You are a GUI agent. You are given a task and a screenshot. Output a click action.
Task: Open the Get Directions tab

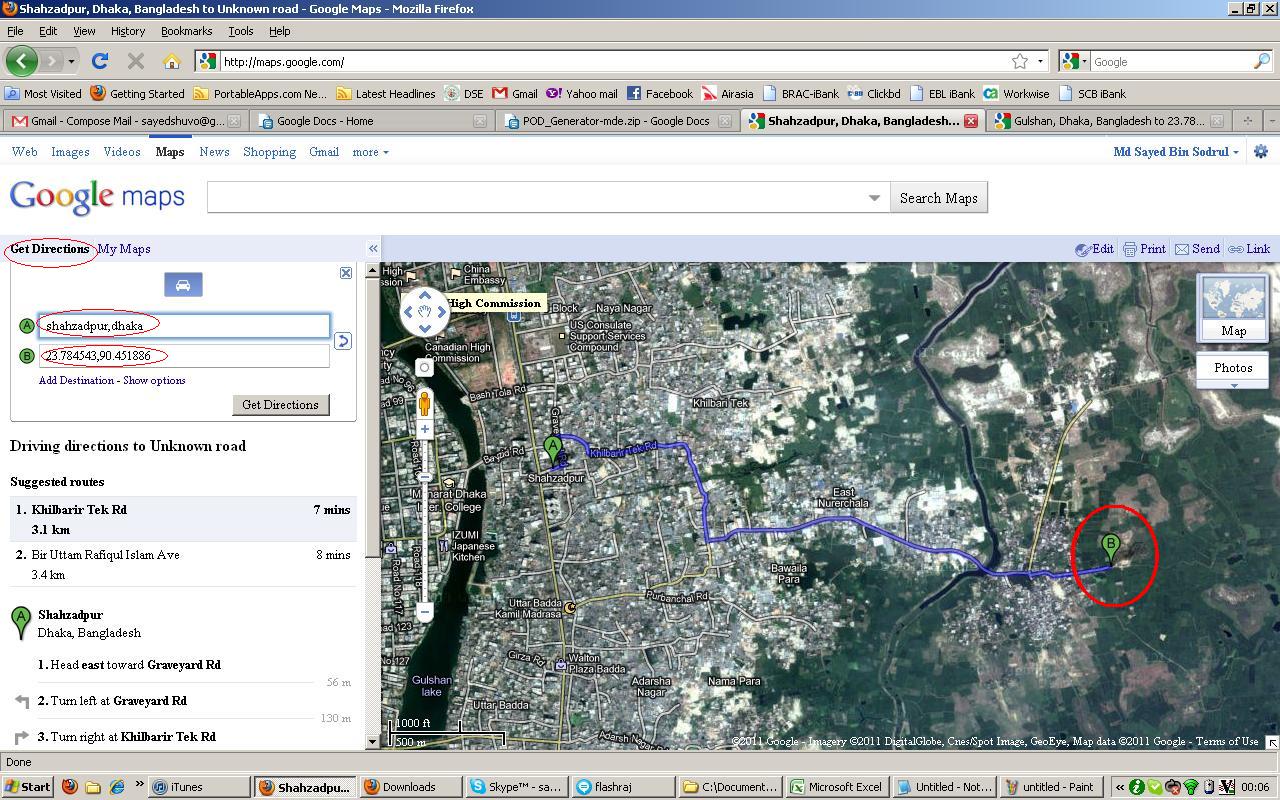point(50,249)
